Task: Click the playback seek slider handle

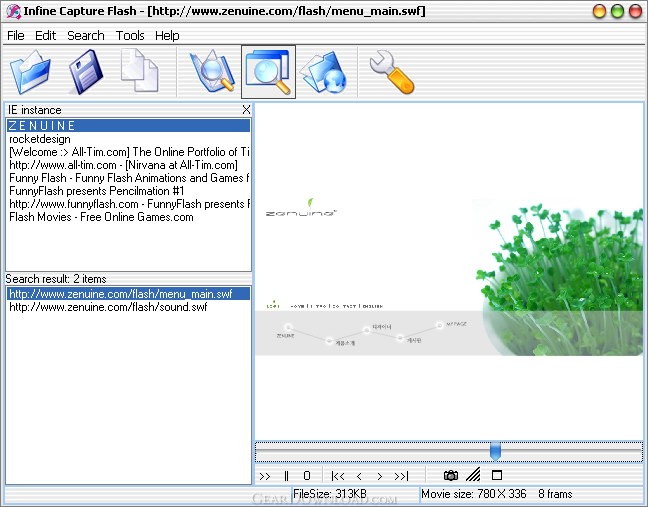Action: pos(495,451)
